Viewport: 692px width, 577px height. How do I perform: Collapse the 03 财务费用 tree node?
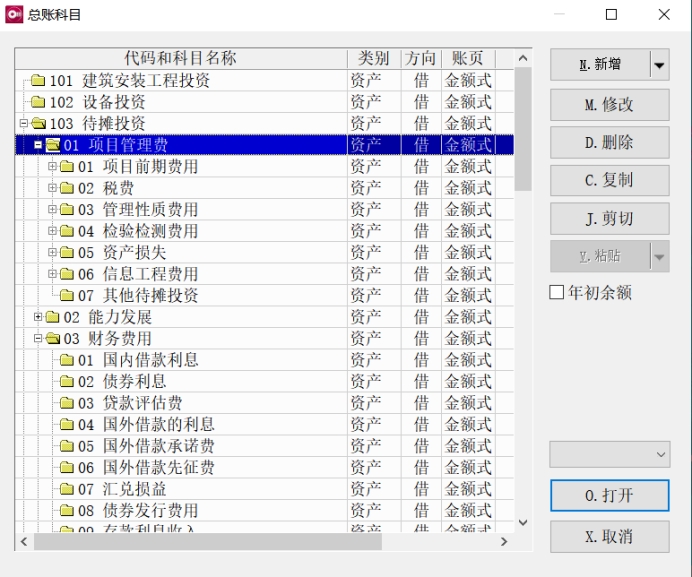pos(38,339)
